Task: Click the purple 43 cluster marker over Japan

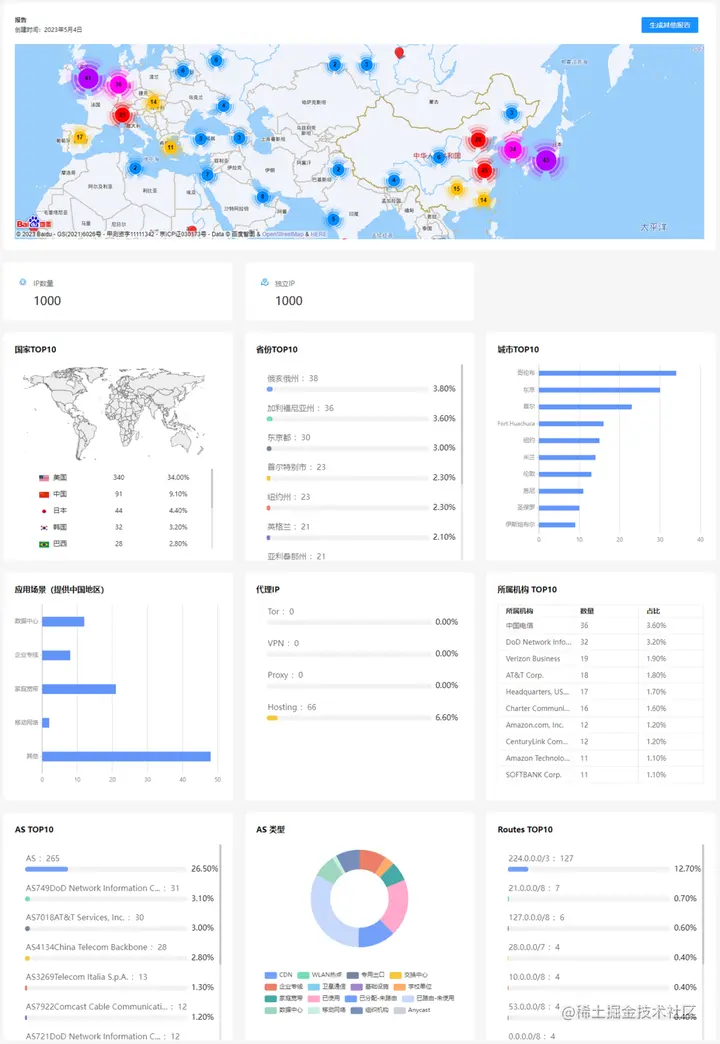Action: (x=546, y=160)
